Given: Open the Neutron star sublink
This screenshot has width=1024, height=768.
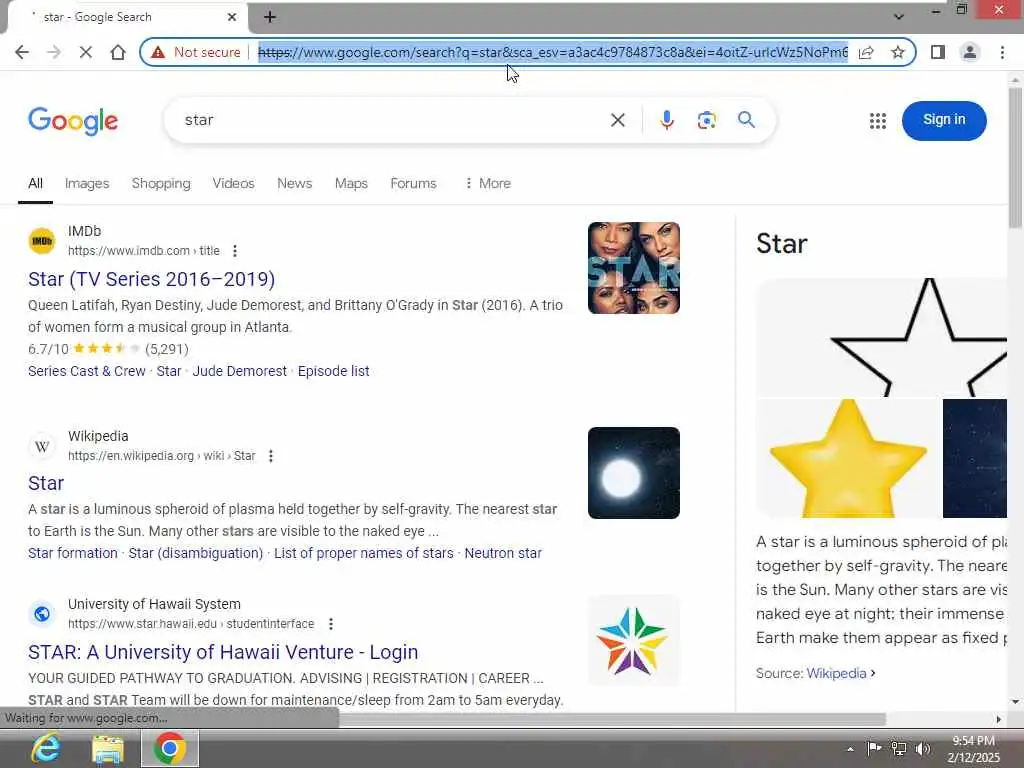Looking at the screenshot, I should (x=504, y=553).
